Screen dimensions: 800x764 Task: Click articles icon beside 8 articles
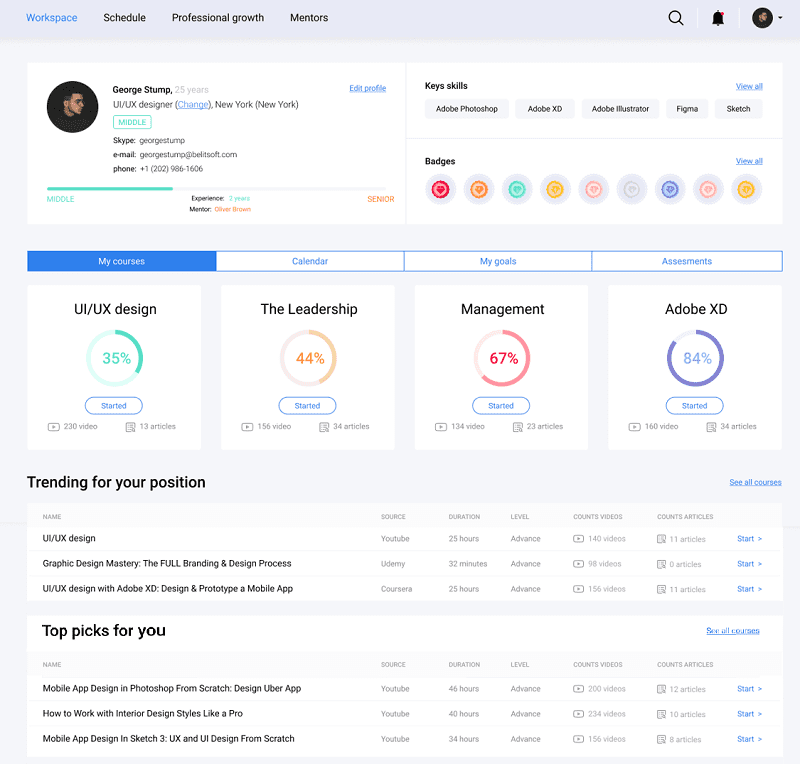661,739
